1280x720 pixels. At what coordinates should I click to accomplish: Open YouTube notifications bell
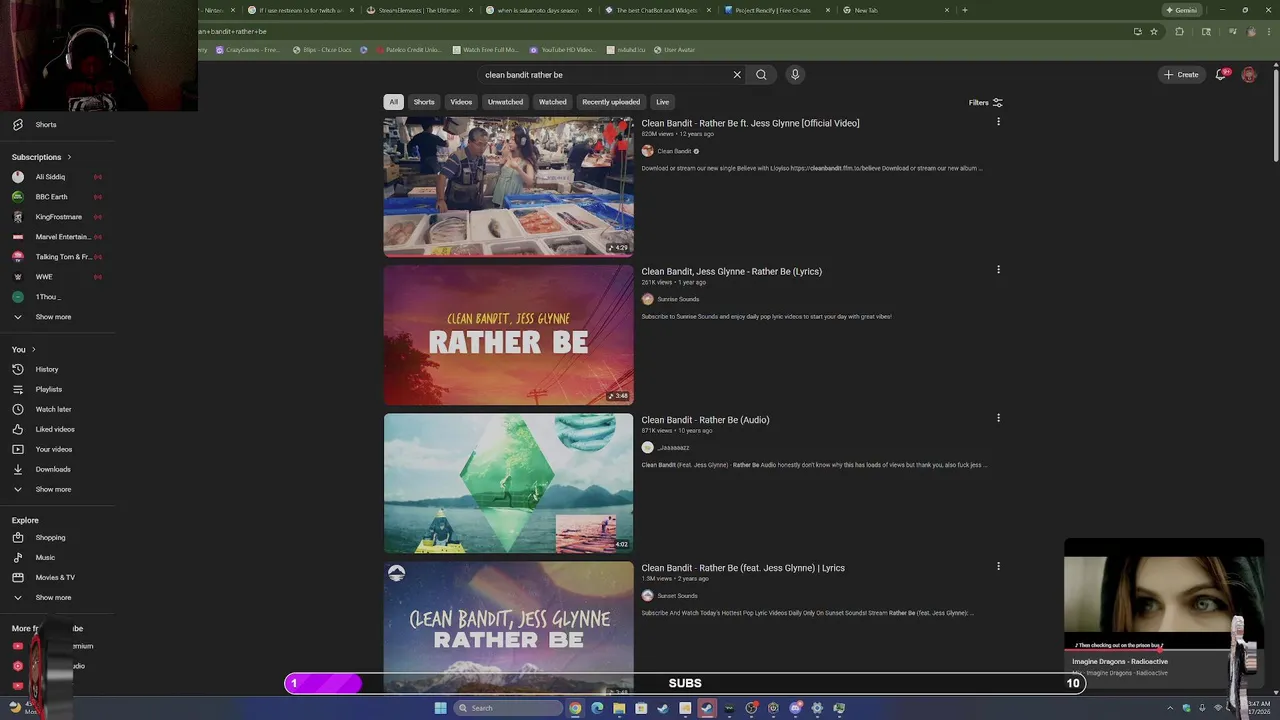(1221, 75)
